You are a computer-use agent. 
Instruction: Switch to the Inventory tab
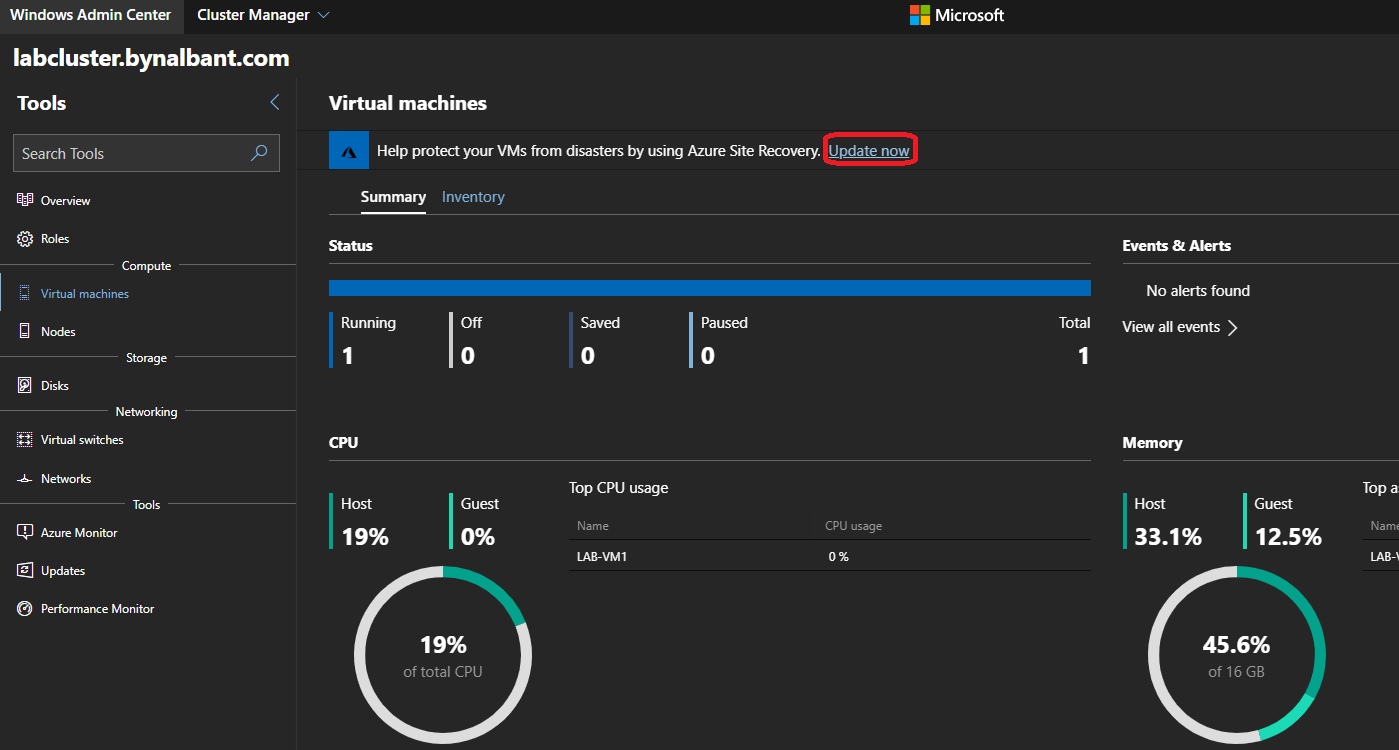[473, 197]
